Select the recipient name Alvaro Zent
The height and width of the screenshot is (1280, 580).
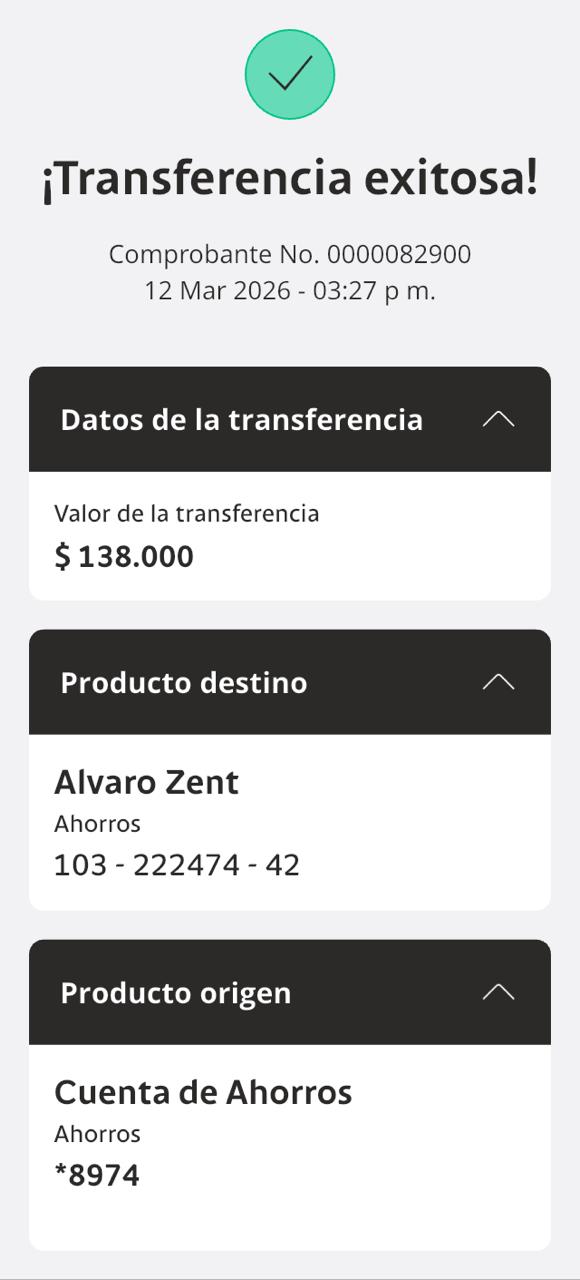[146, 782]
